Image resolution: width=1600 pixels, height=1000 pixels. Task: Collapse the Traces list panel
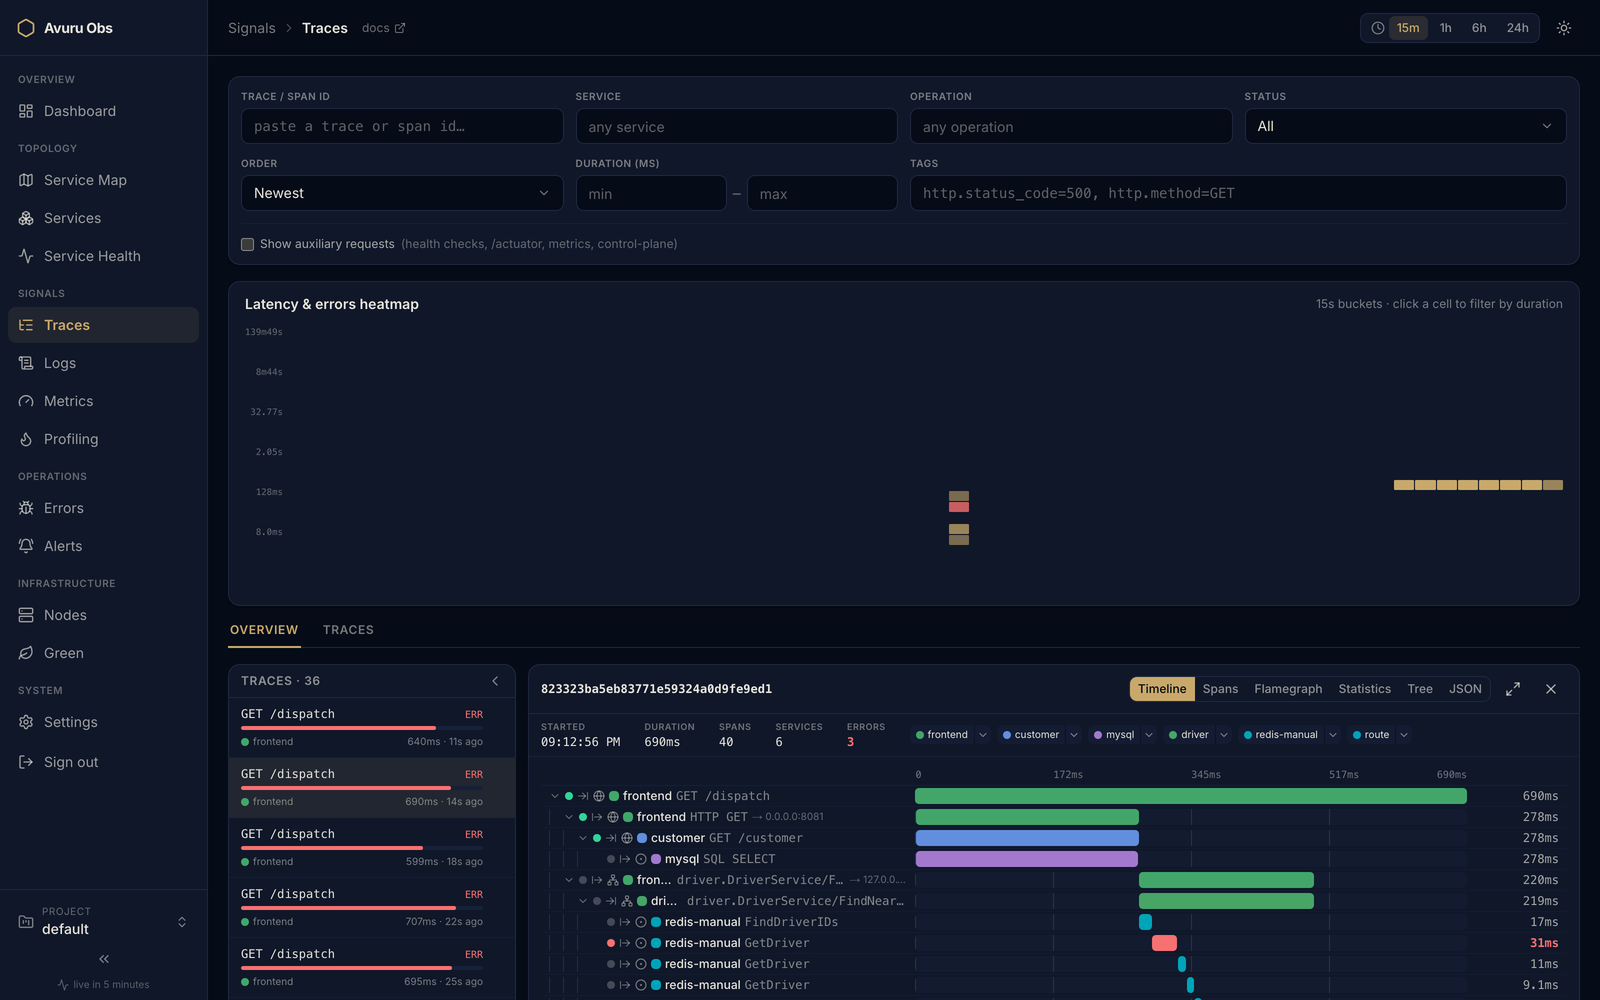495,681
